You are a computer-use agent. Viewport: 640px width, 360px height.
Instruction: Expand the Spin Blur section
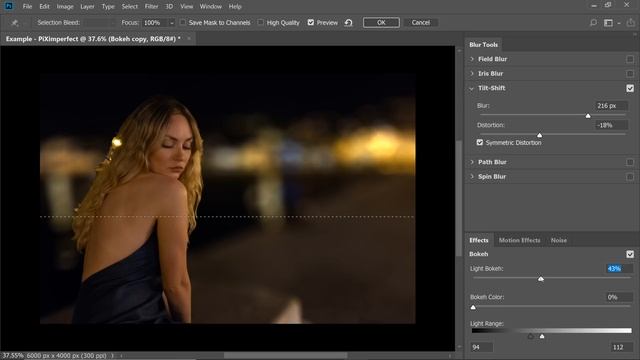[472, 176]
